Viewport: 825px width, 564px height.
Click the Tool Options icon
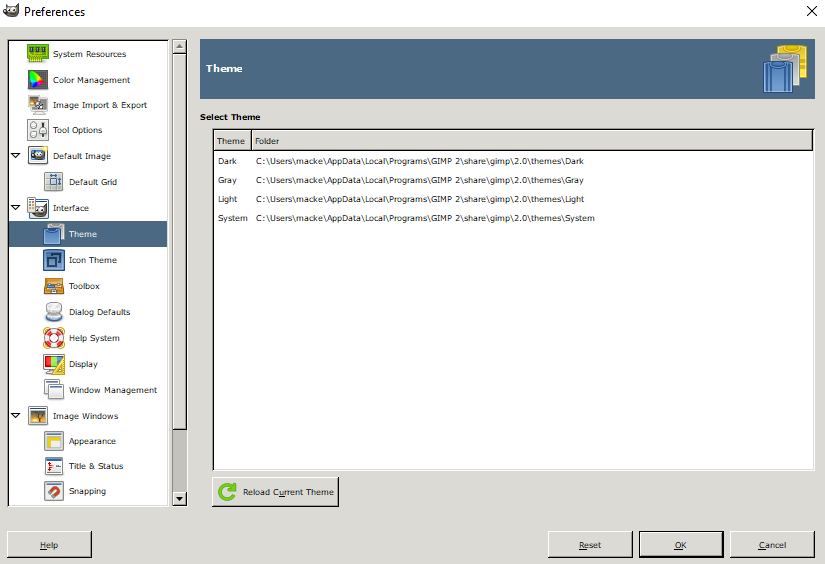[x=38, y=130]
